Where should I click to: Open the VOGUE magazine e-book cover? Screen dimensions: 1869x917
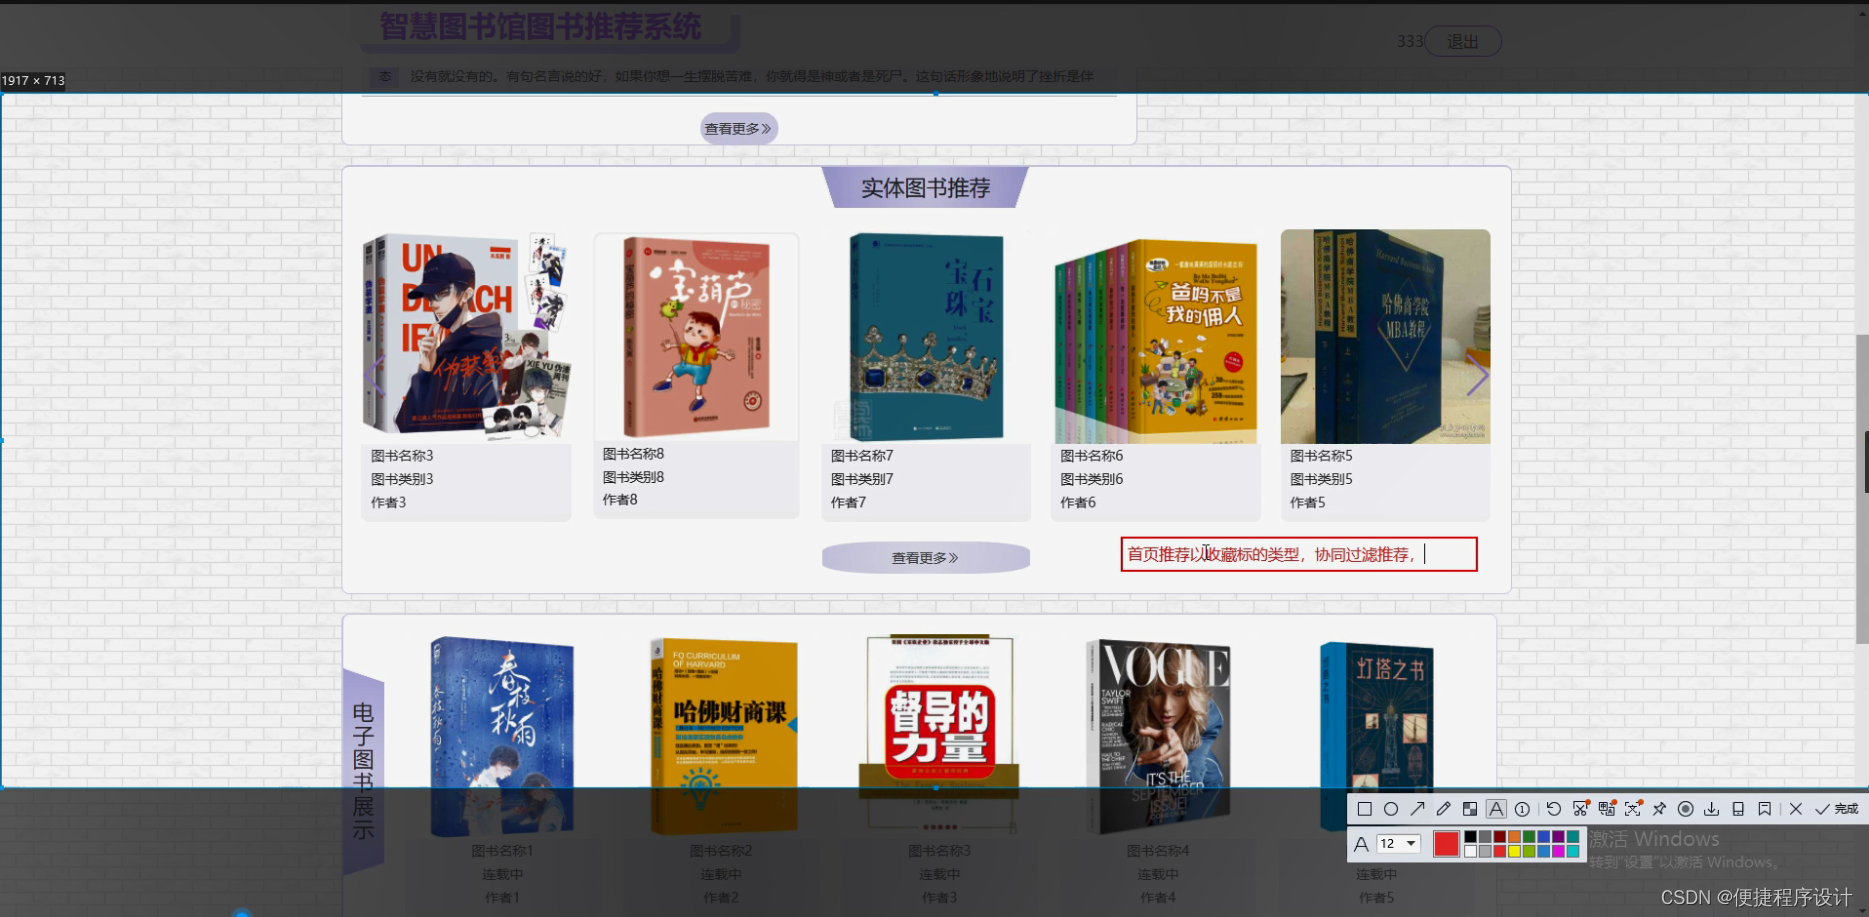point(1158,737)
